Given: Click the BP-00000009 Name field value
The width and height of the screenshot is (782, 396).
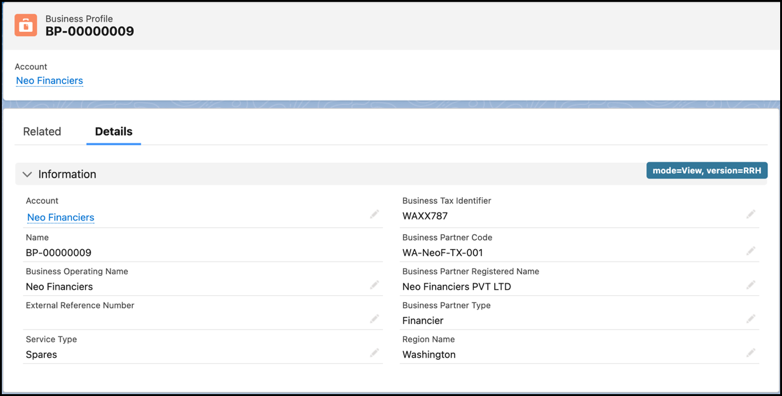Looking at the screenshot, I should 58,253.
